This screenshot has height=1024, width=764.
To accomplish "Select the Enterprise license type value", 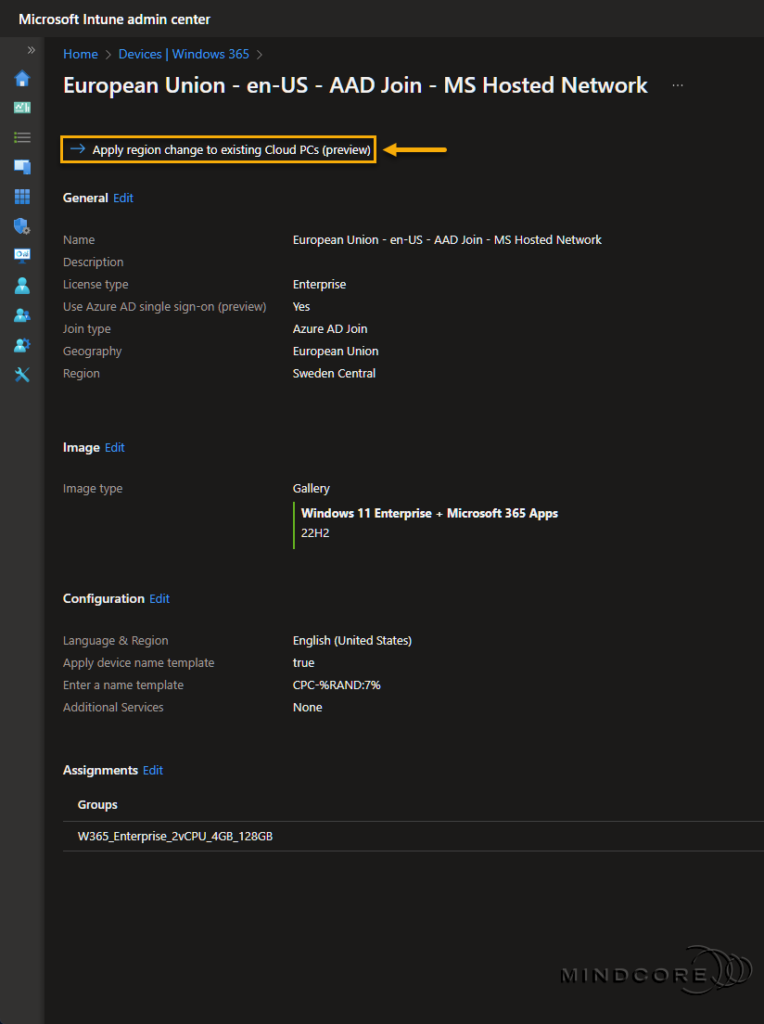I will 319,285.
